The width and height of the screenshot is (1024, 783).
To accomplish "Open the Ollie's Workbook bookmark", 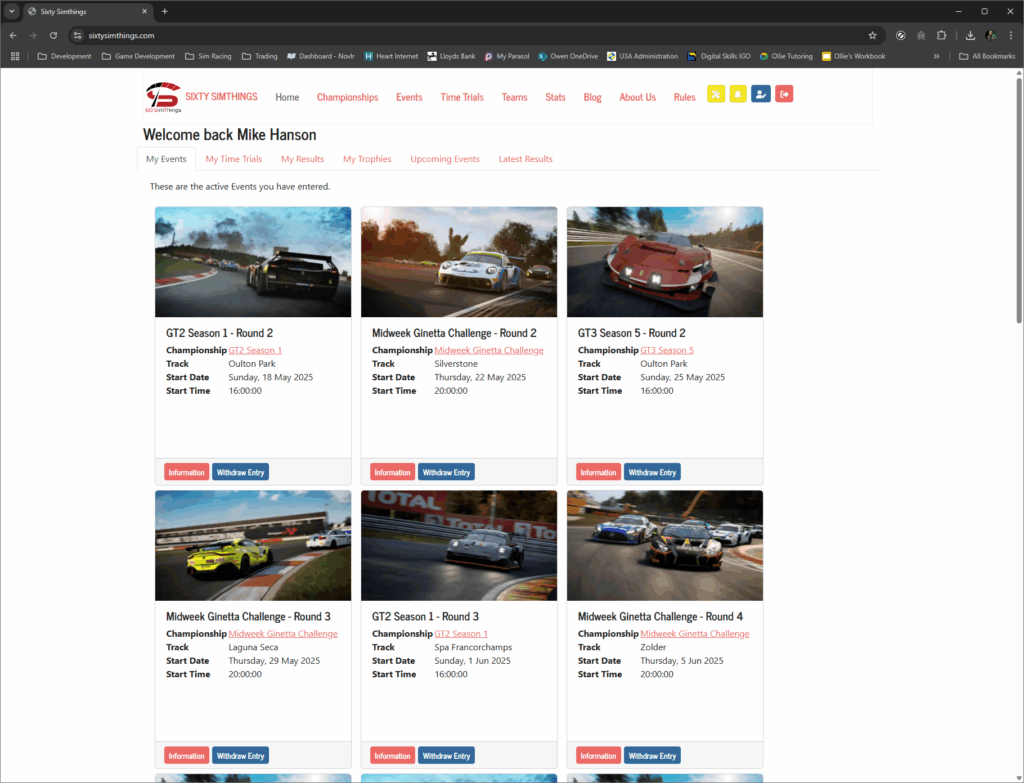I will coord(854,56).
